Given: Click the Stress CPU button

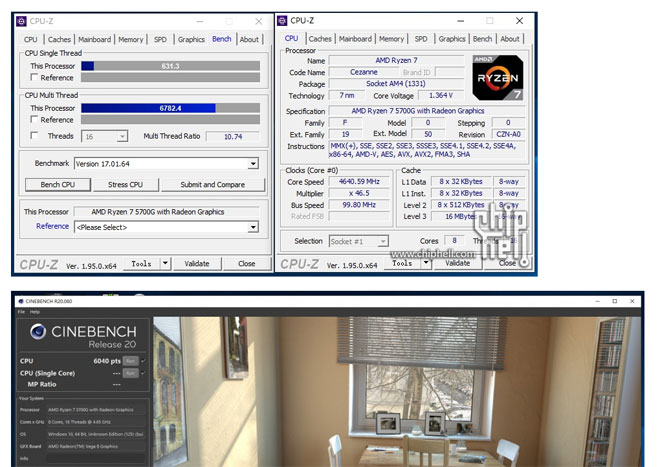Looking at the screenshot, I should click(x=125, y=184).
